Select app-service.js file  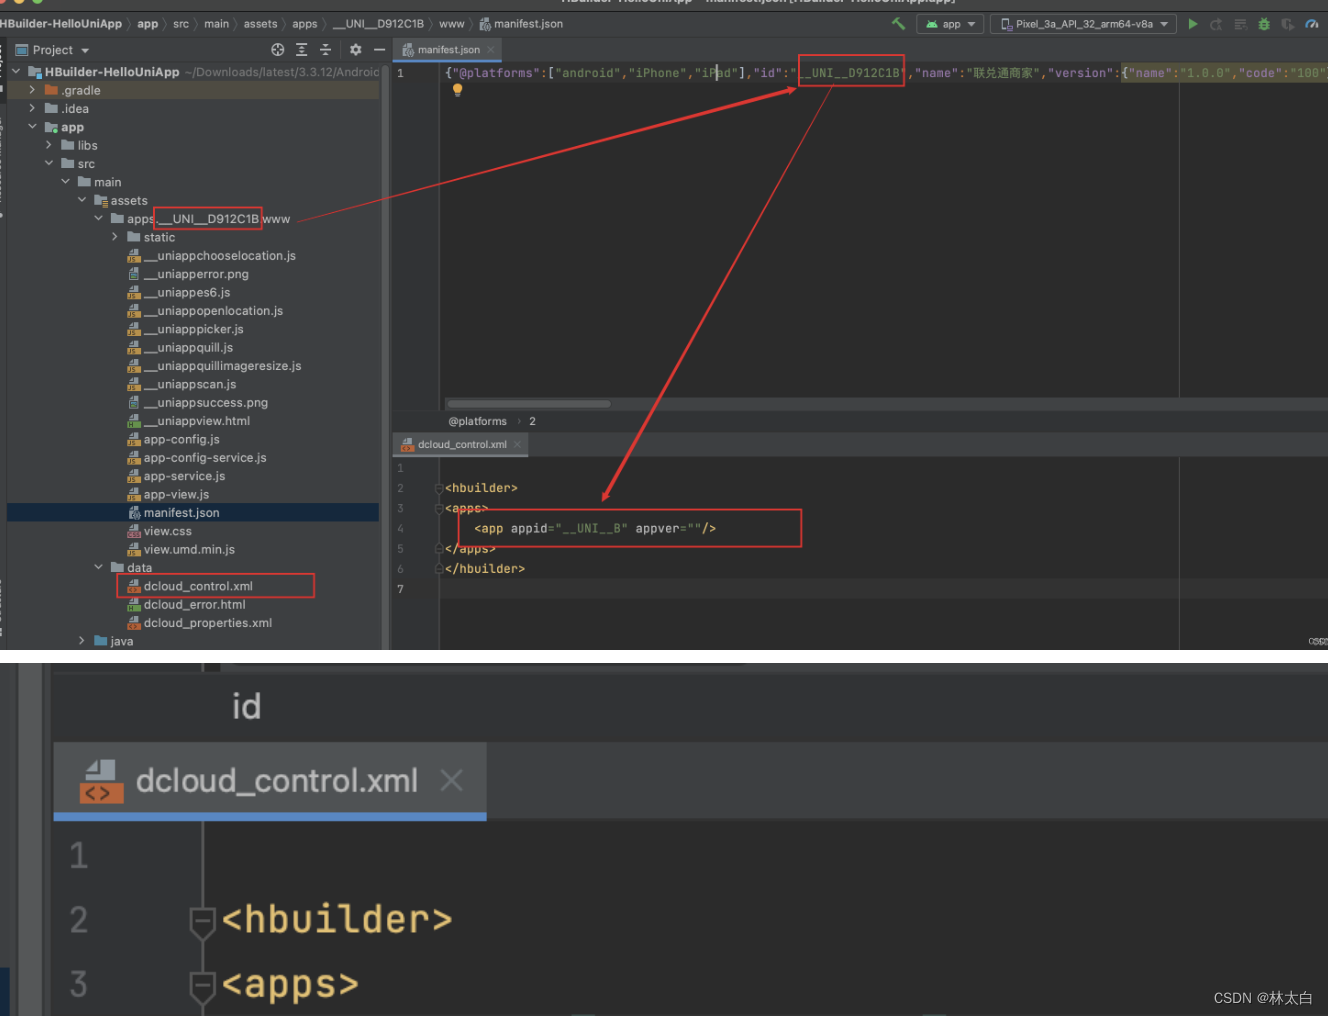[x=184, y=476]
